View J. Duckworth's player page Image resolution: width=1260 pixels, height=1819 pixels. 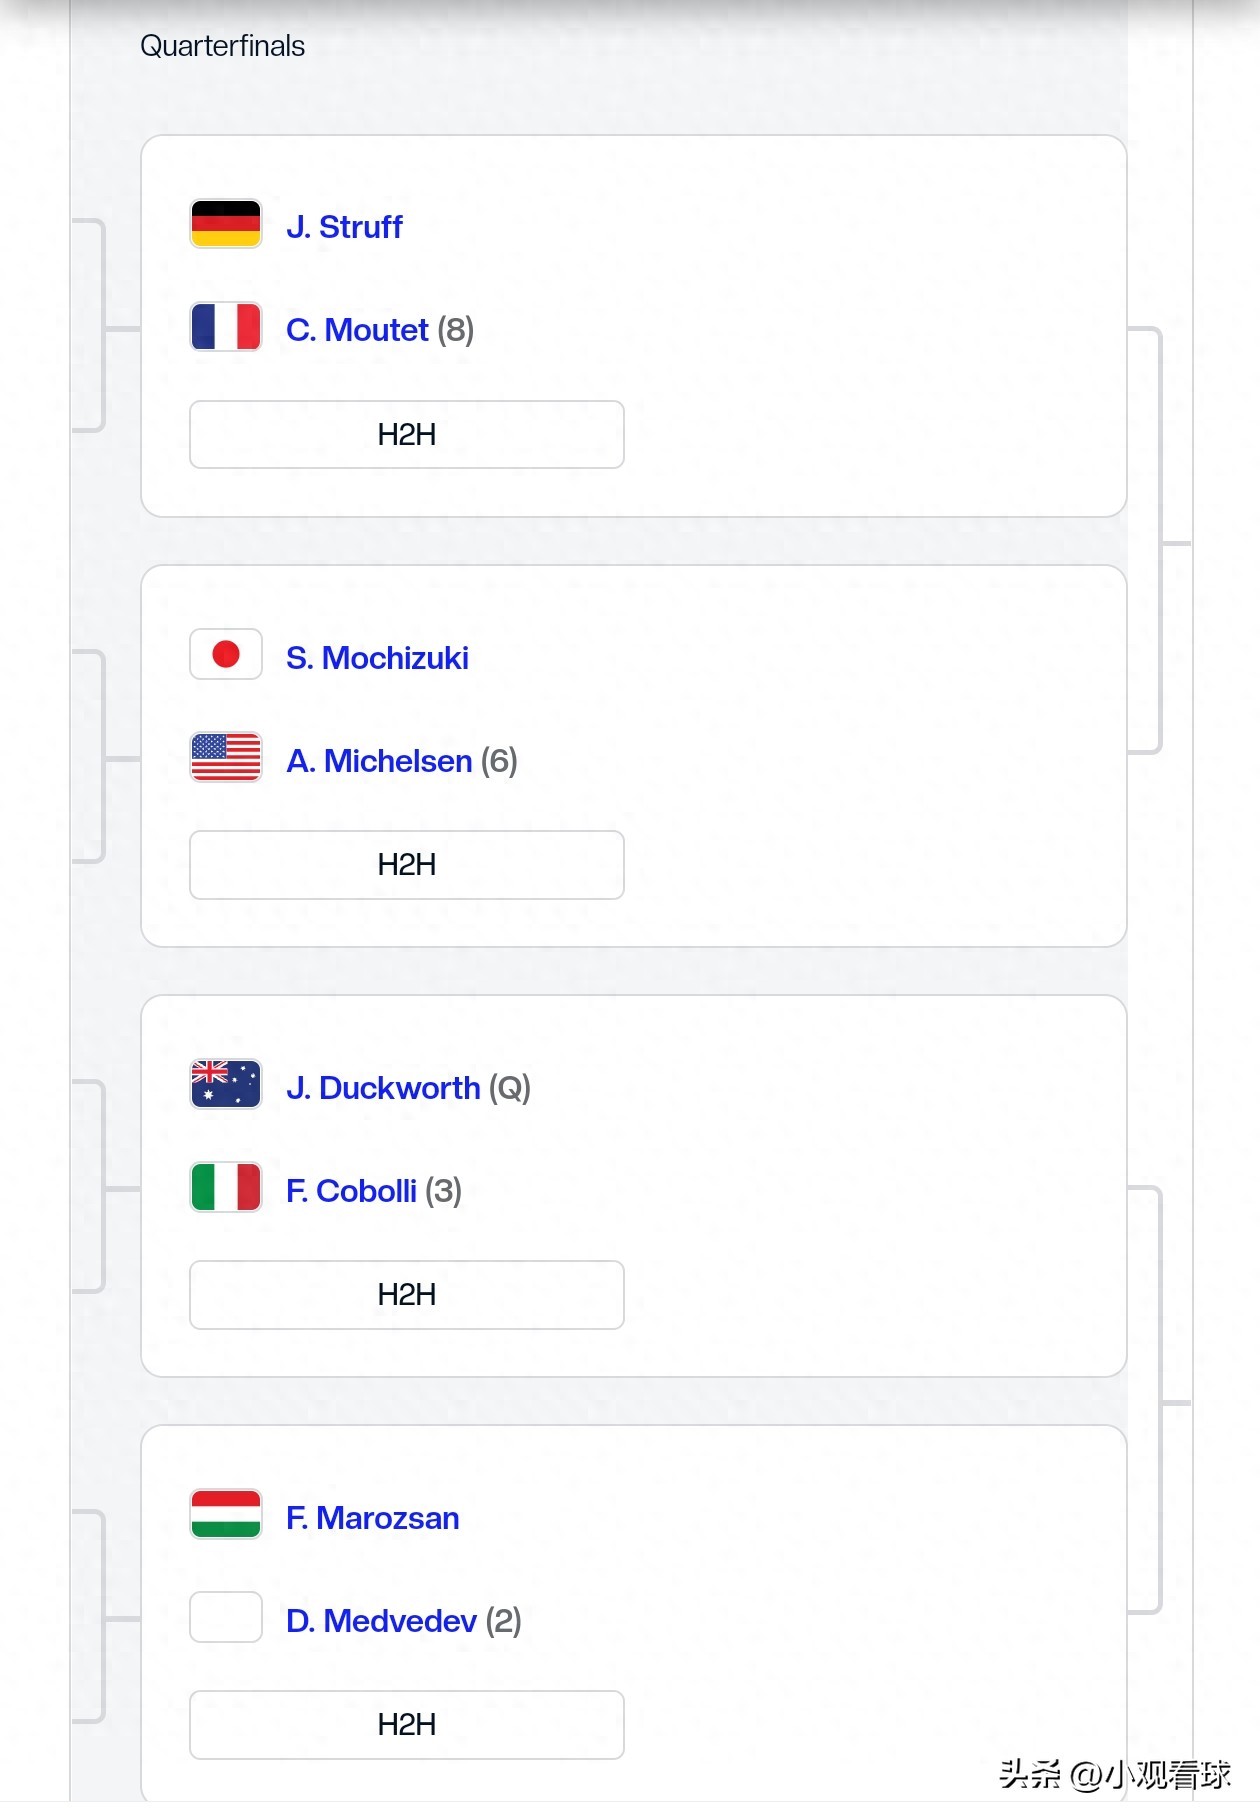[383, 1088]
